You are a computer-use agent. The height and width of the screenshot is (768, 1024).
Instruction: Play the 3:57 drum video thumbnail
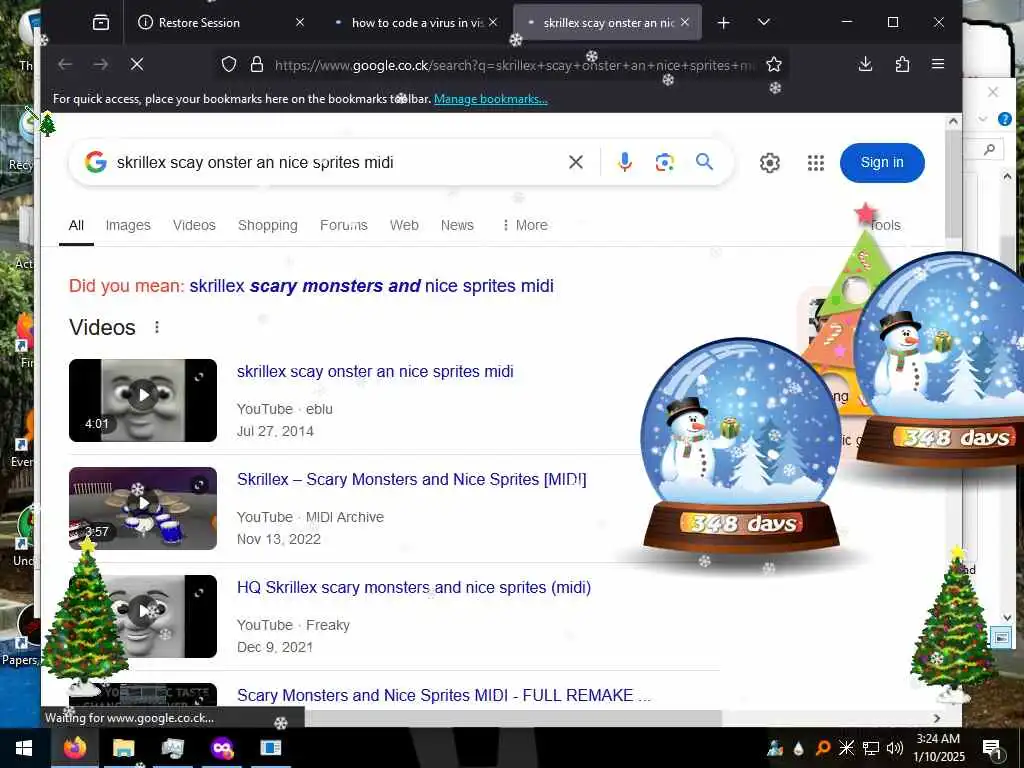click(x=143, y=508)
